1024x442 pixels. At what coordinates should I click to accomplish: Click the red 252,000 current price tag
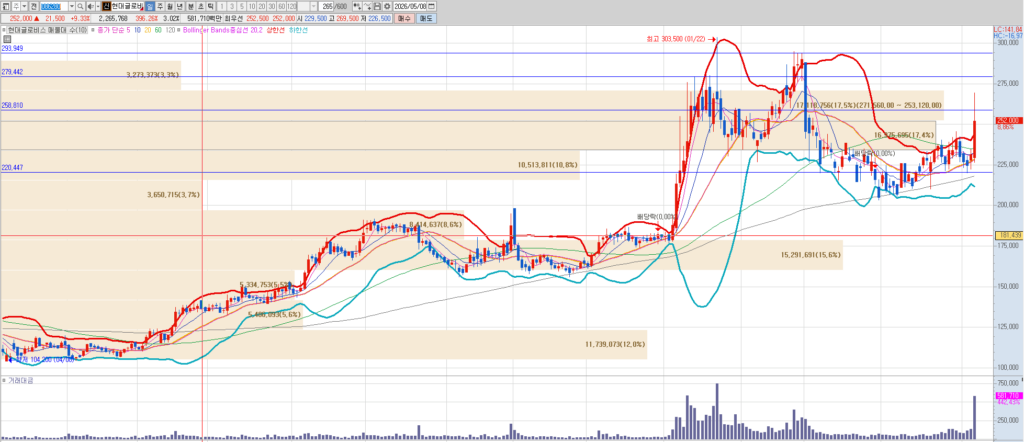(x=1008, y=120)
